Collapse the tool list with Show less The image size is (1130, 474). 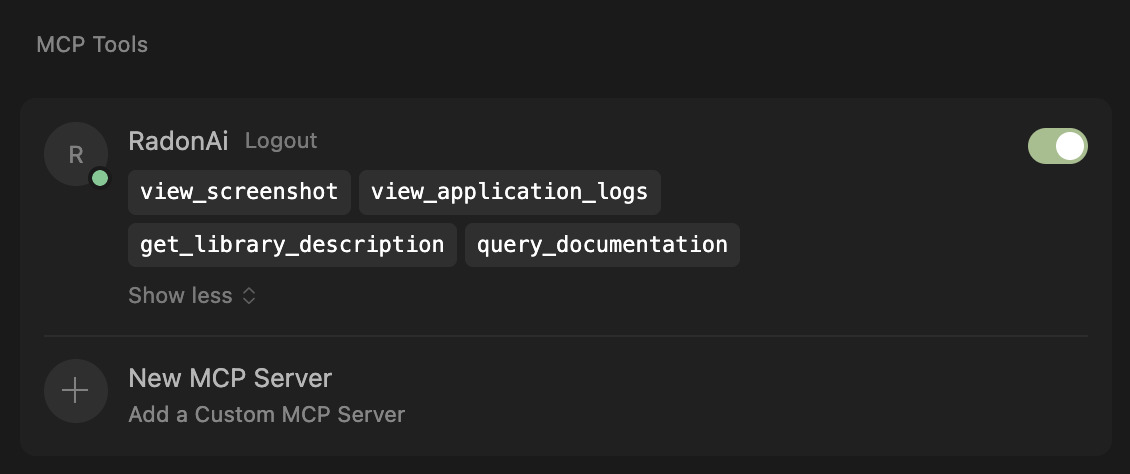[x=181, y=296]
